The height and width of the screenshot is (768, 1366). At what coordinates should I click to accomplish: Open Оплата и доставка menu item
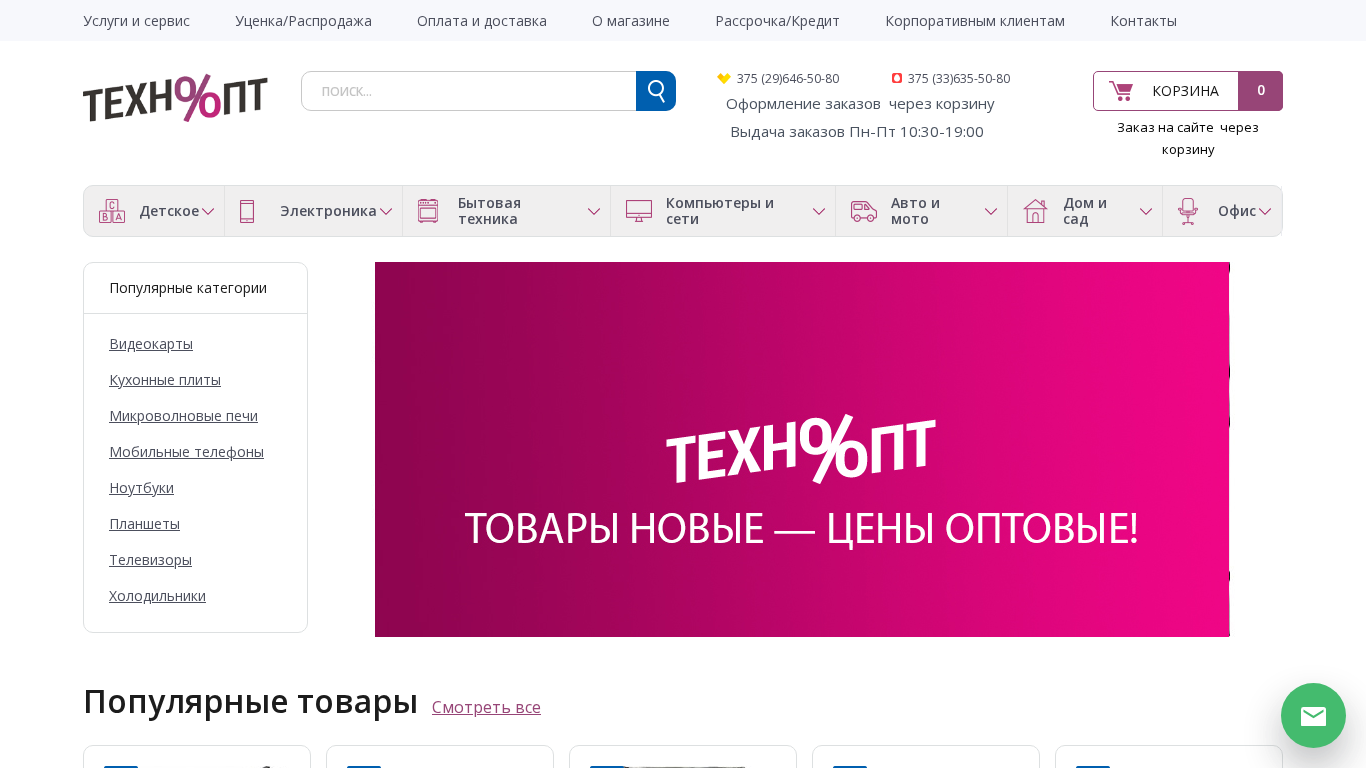coord(482,20)
